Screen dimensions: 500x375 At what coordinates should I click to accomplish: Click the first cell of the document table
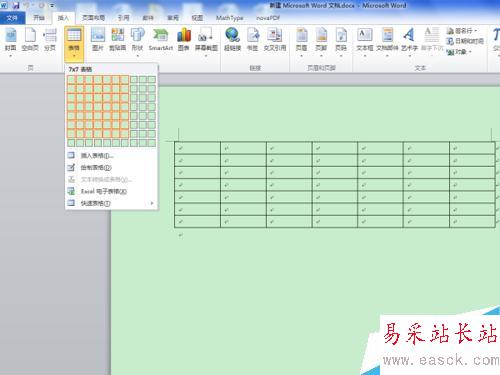[x=197, y=148]
